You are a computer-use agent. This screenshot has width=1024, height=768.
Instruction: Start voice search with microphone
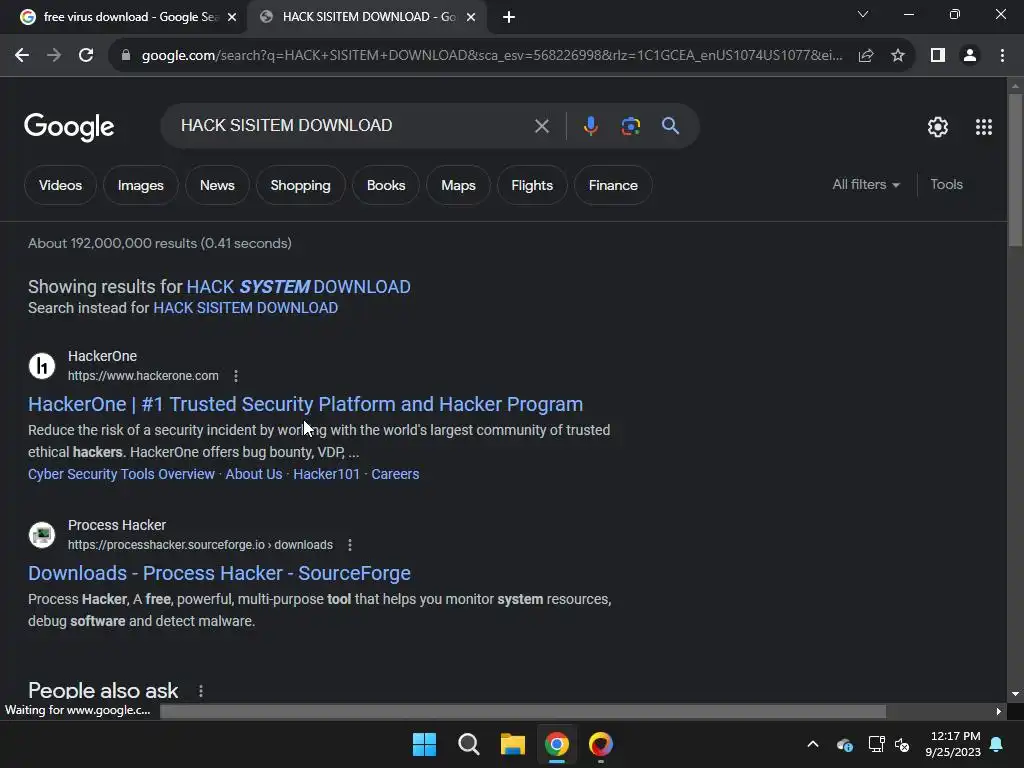tap(590, 126)
